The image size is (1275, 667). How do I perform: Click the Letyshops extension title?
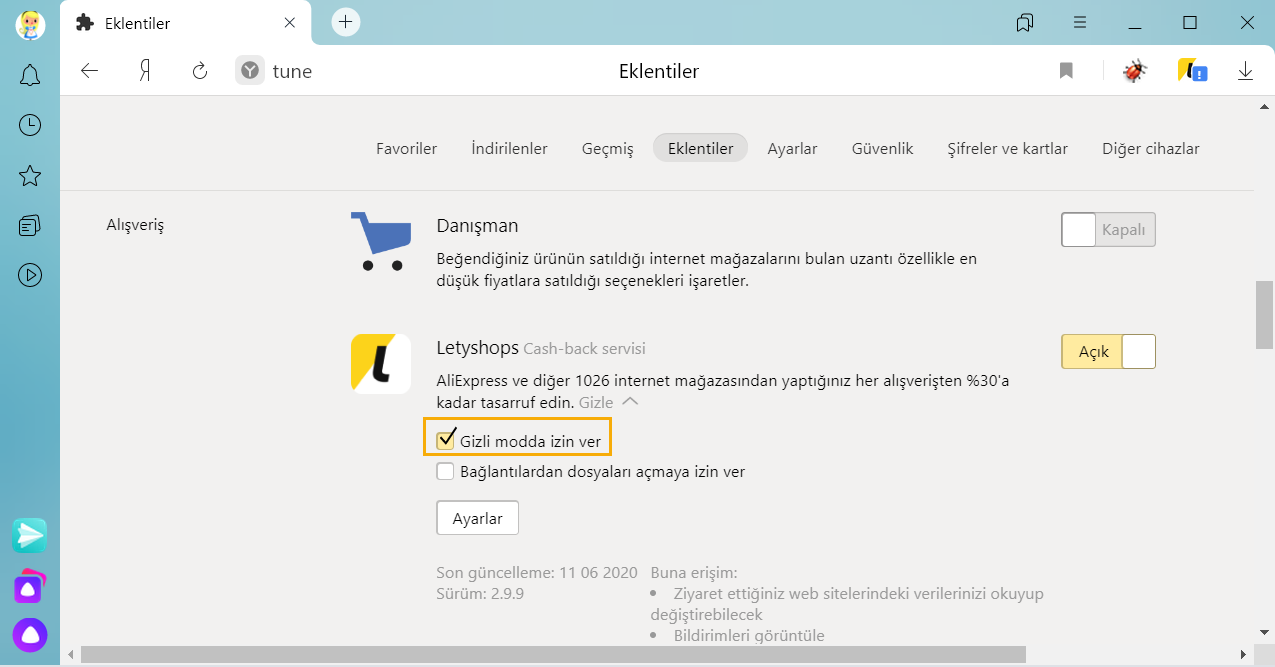[x=478, y=348]
